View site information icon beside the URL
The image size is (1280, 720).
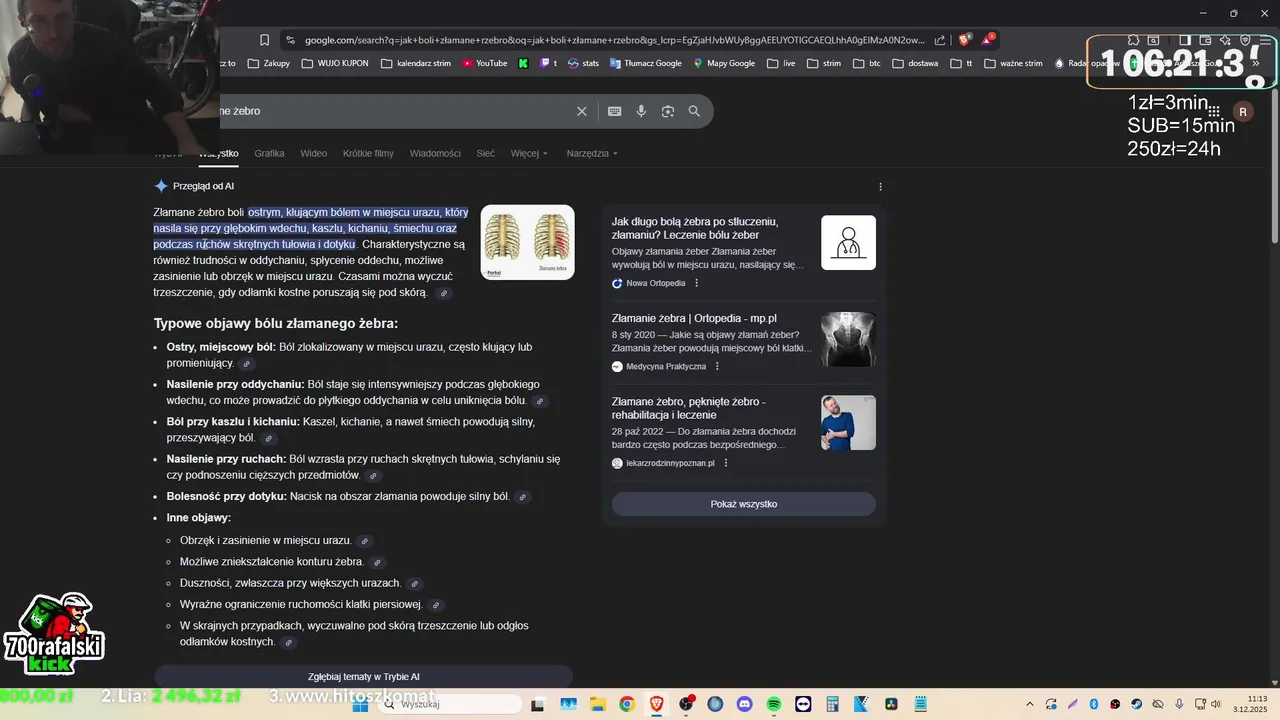coord(290,40)
